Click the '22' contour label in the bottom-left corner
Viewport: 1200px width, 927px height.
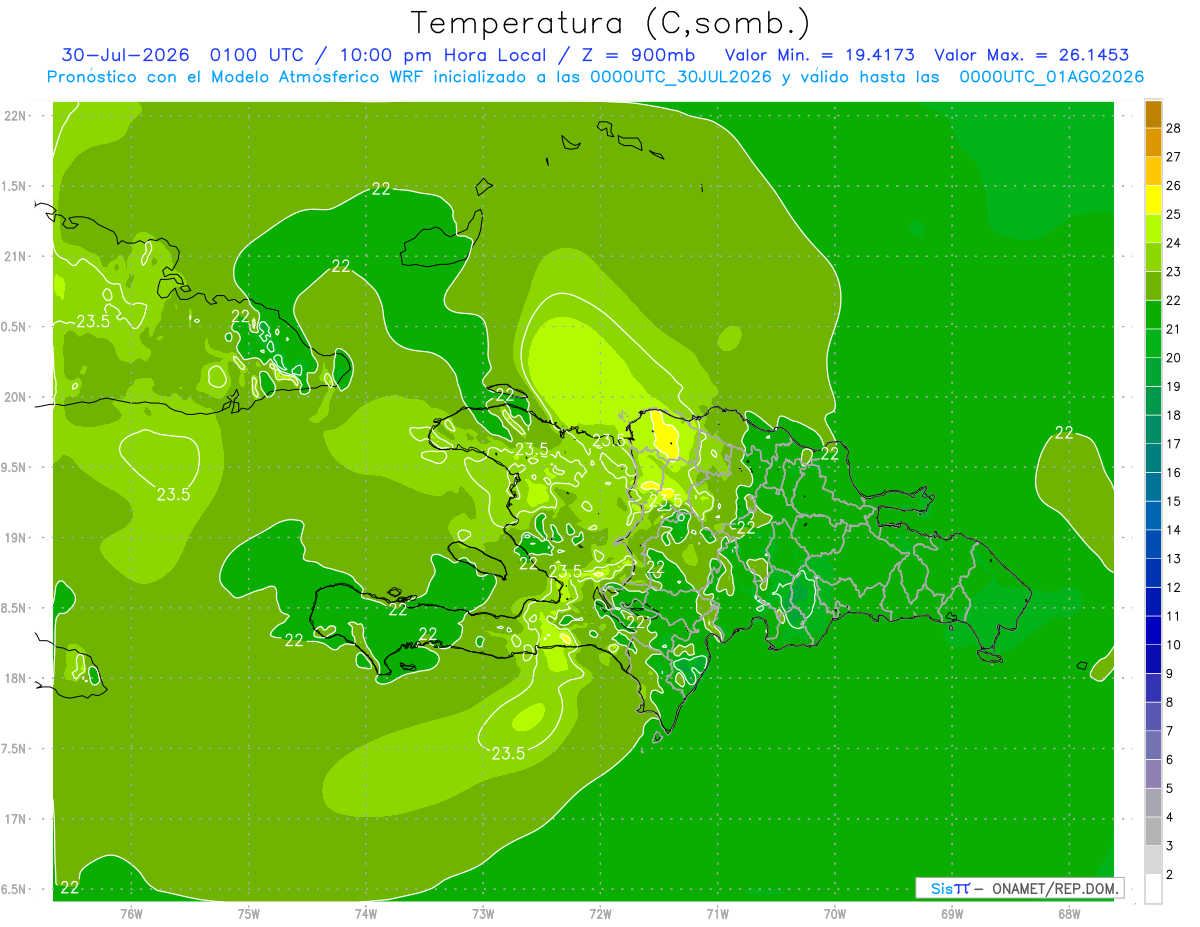[70, 887]
